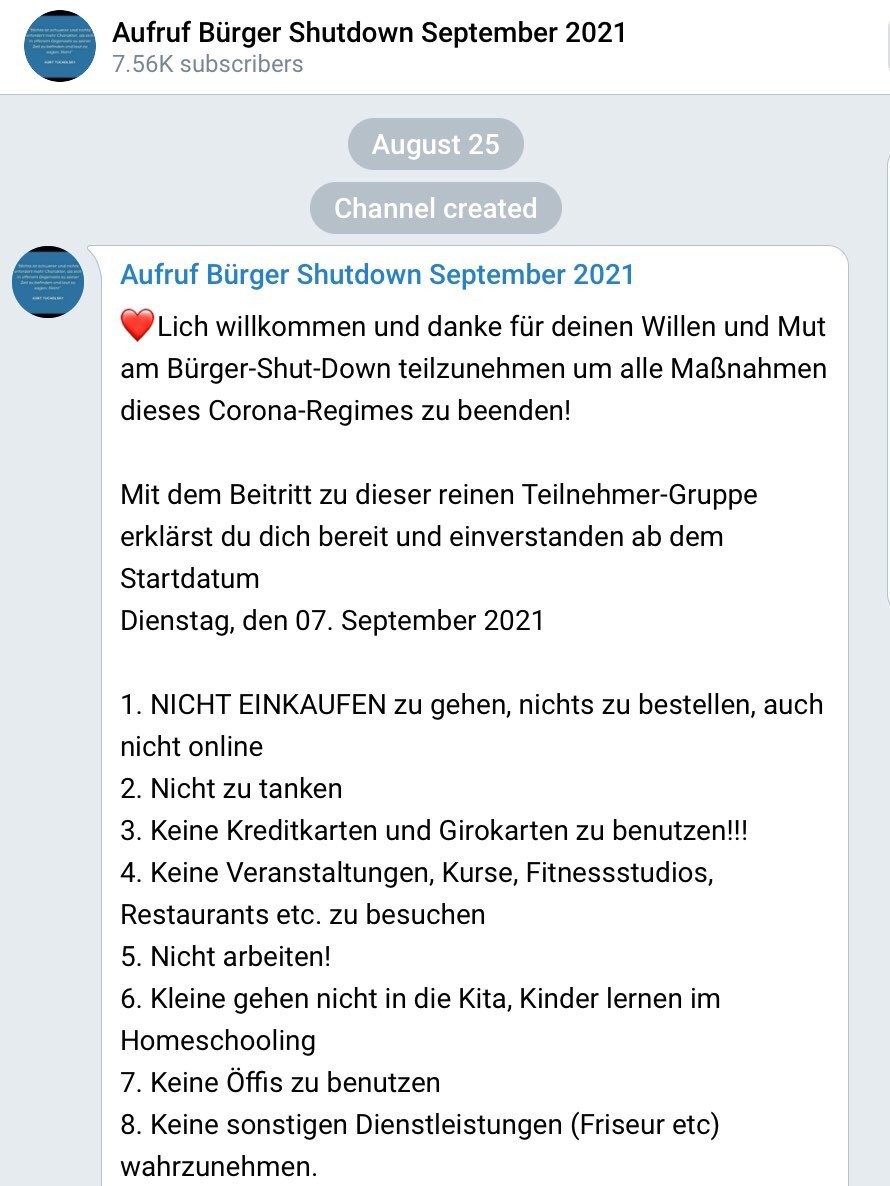The image size is (890, 1186).
Task: Select the Channel created service label
Action: point(435,208)
